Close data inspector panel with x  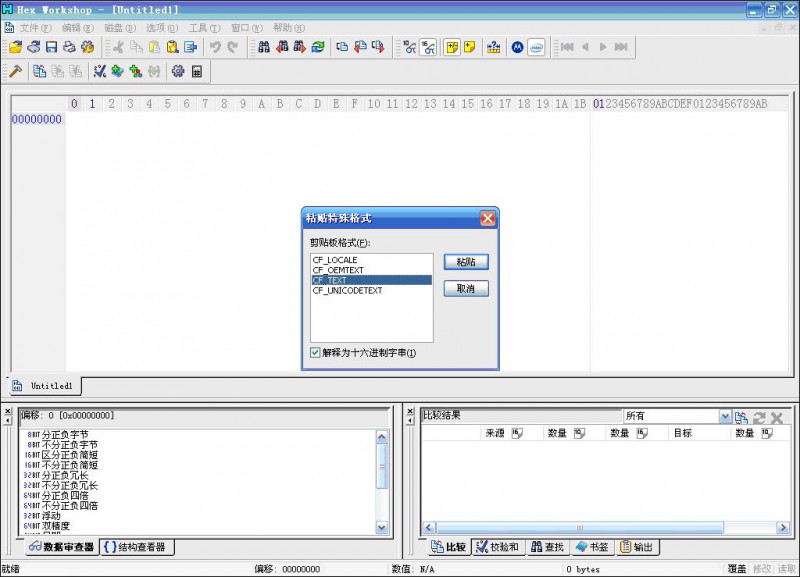(7, 411)
